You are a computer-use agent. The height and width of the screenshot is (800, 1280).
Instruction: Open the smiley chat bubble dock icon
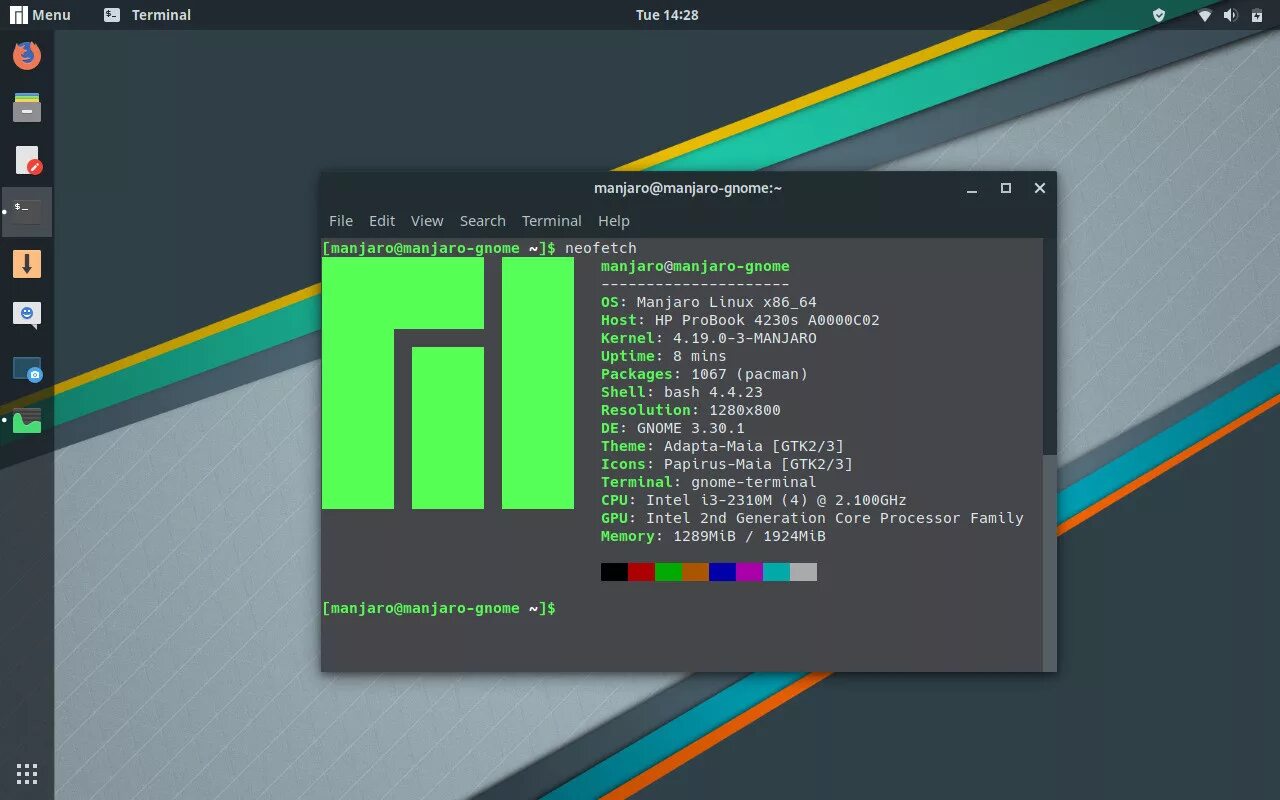tap(27, 315)
